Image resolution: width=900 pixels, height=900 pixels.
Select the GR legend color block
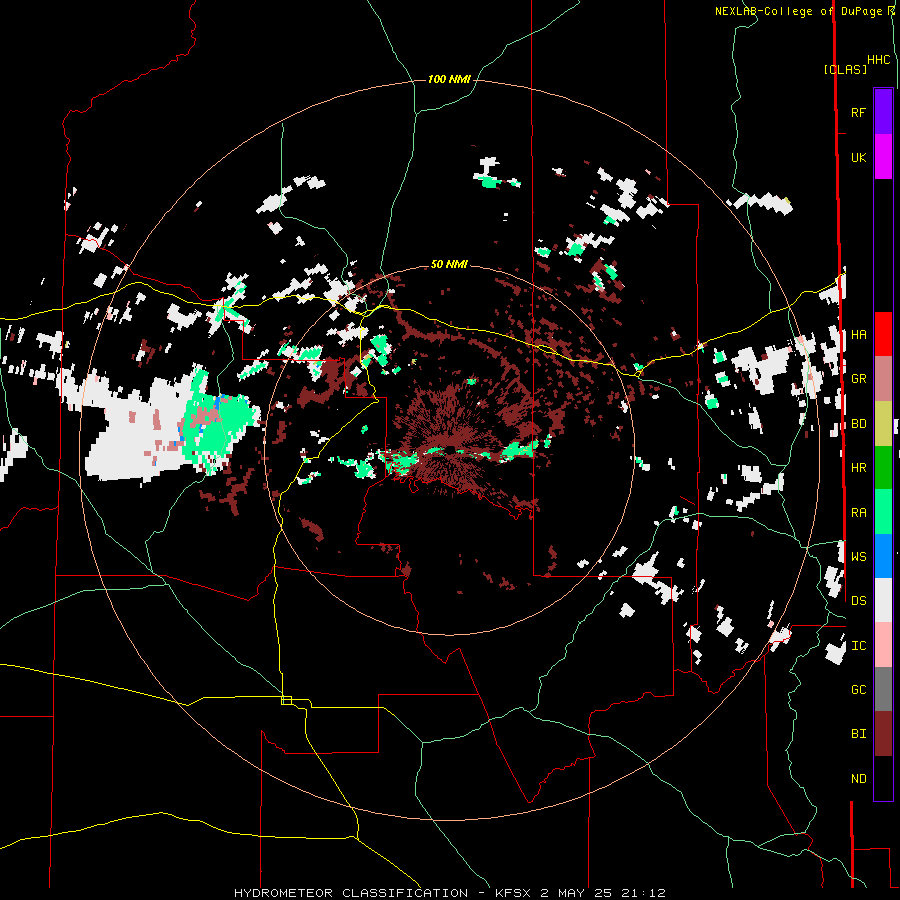883,379
